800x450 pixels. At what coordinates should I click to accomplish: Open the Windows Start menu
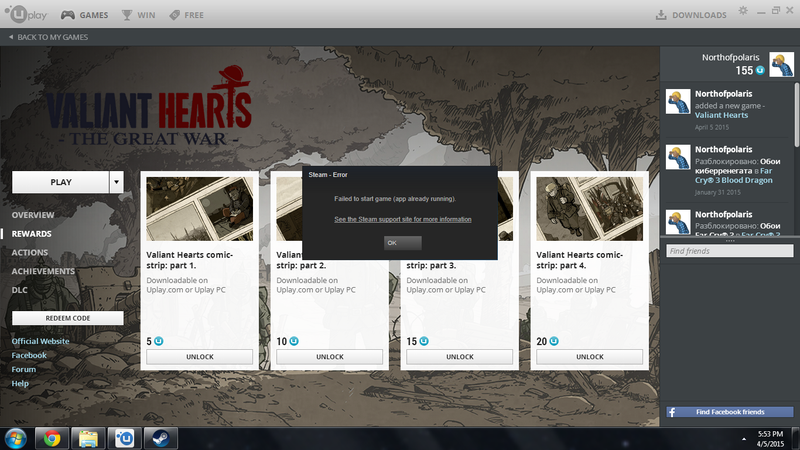[15, 439]
